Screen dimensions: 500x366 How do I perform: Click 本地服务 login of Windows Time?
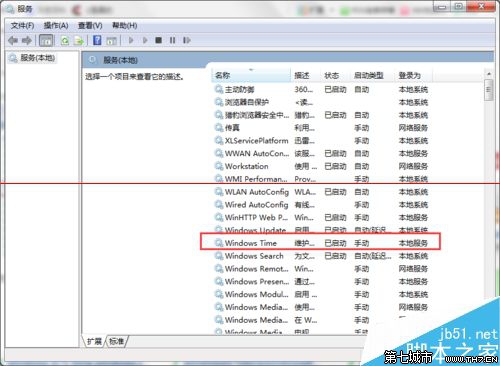[413, 243]
